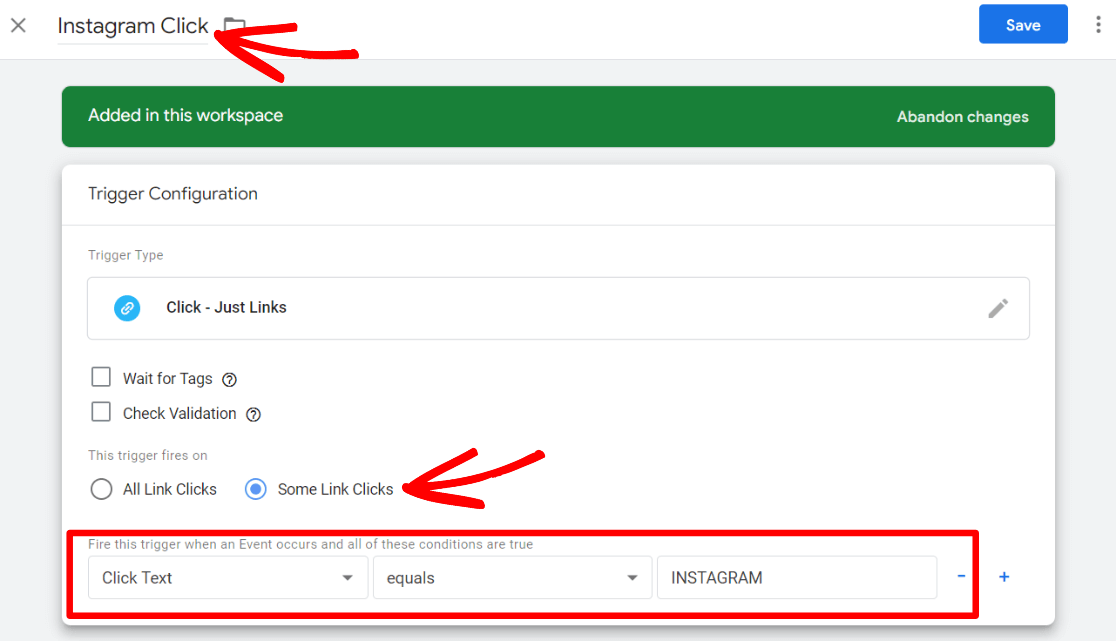Remove condition using the minus icon

click(x=961, y=577)
